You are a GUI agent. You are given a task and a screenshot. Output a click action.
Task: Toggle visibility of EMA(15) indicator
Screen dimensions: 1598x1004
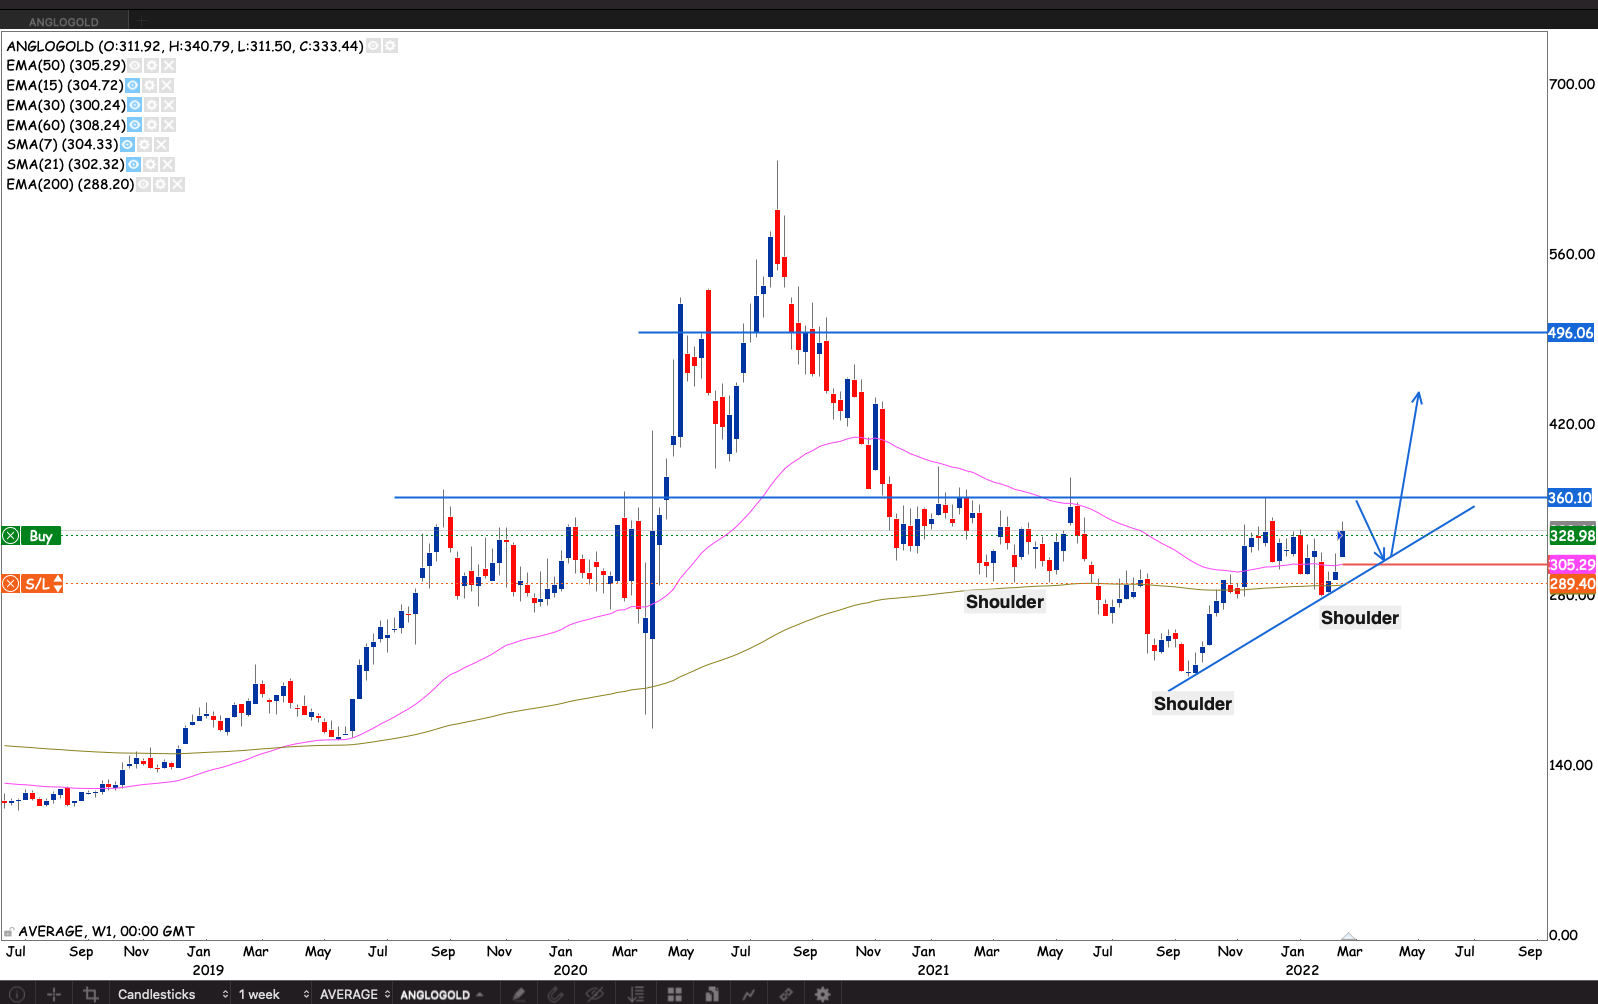point(132,86)
